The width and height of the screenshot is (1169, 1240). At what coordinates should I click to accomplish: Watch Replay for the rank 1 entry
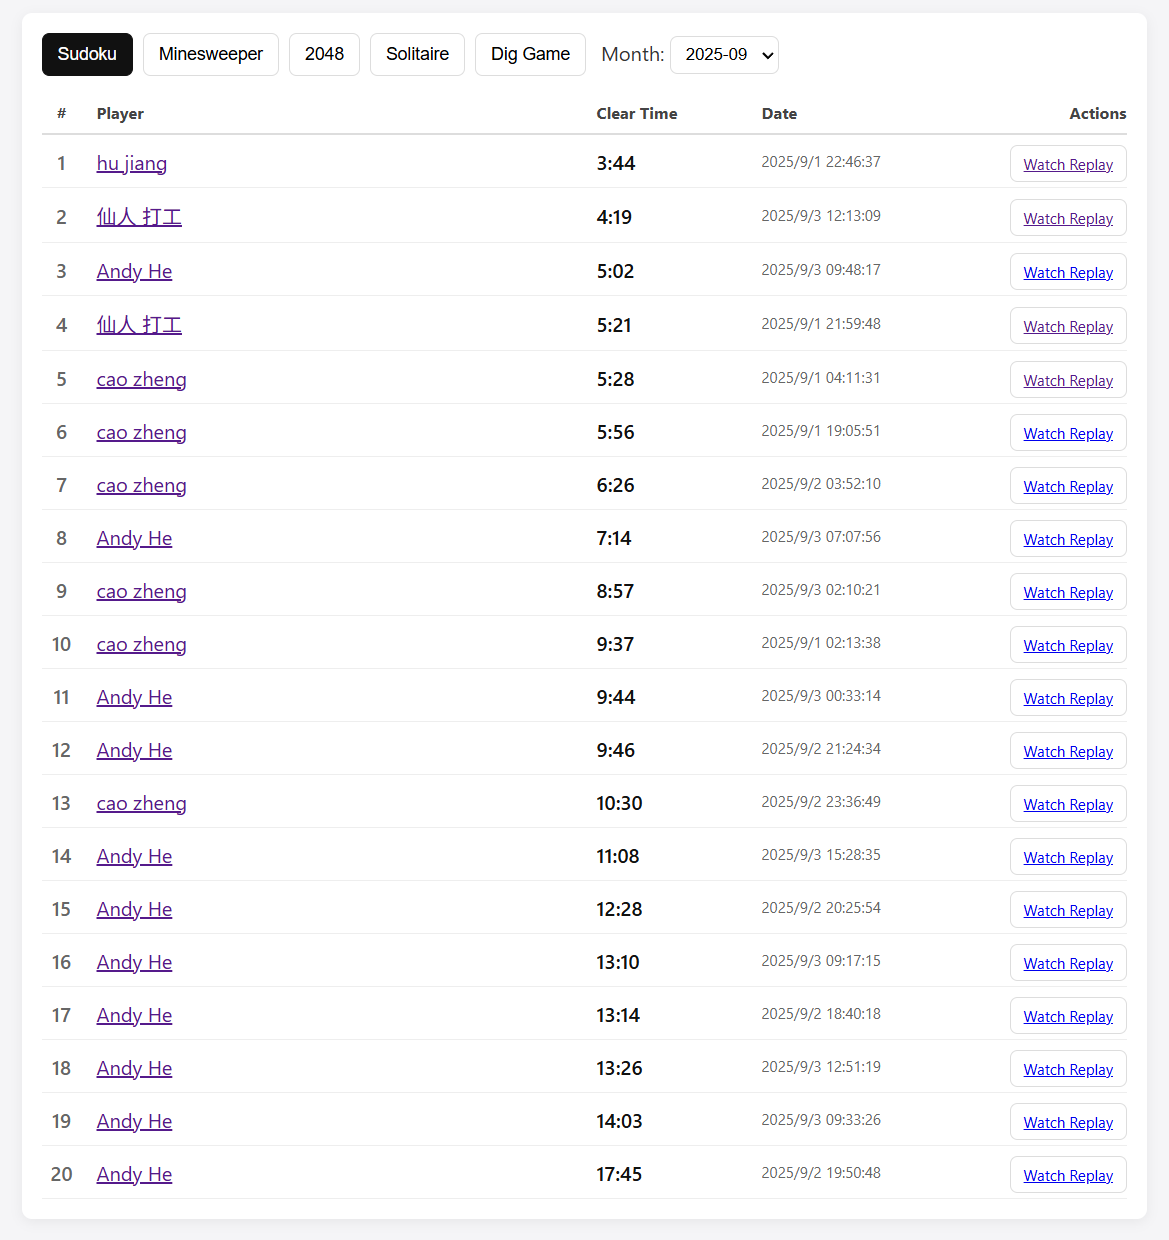click(1068, 164)
